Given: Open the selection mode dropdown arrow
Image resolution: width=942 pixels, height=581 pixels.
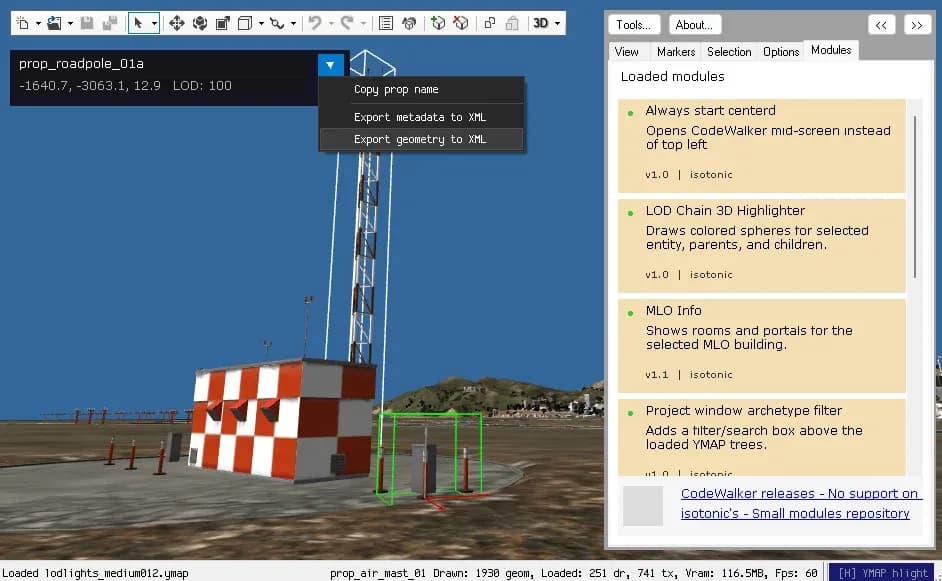Looking at the screenshot, I should tap(154, 23).
